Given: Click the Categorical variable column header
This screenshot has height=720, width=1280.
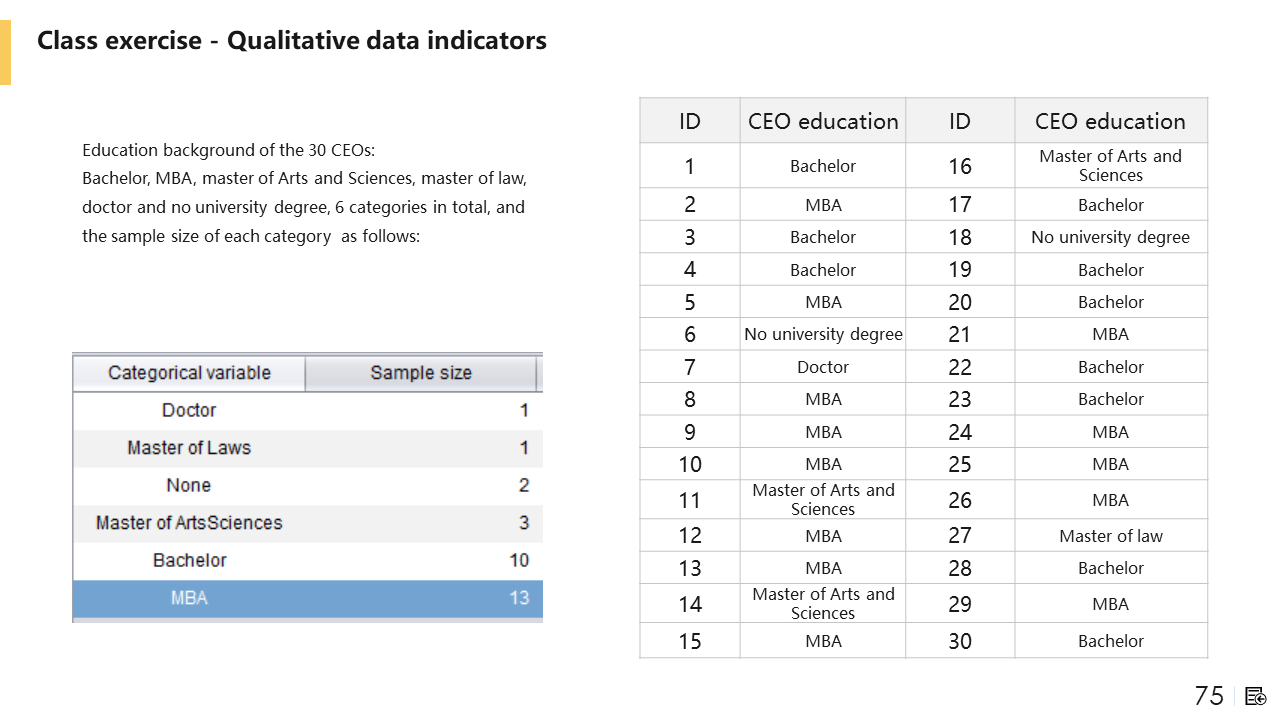Looking at the screenshot, I should click(x=189, y=373).
